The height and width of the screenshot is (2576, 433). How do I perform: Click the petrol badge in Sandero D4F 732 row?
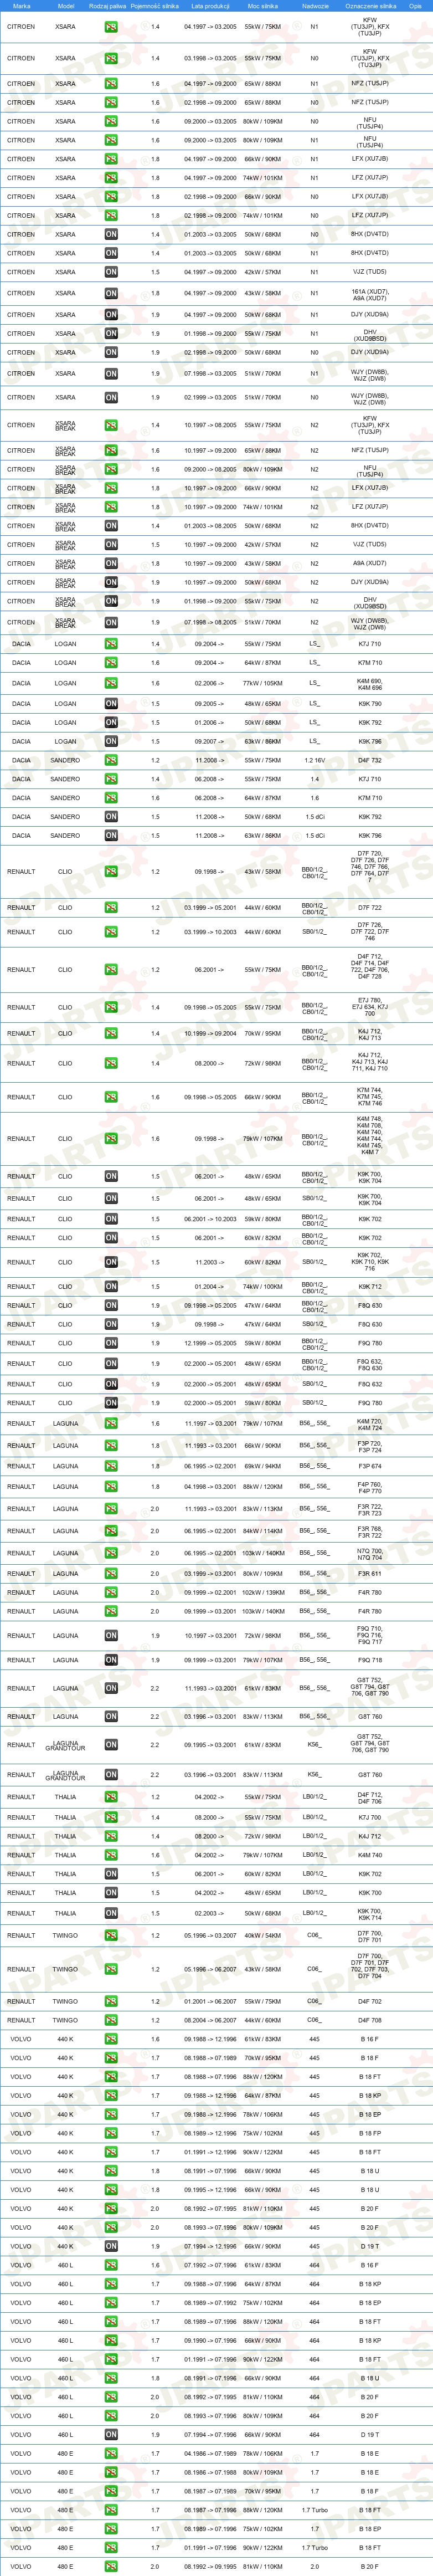[111, 761]
